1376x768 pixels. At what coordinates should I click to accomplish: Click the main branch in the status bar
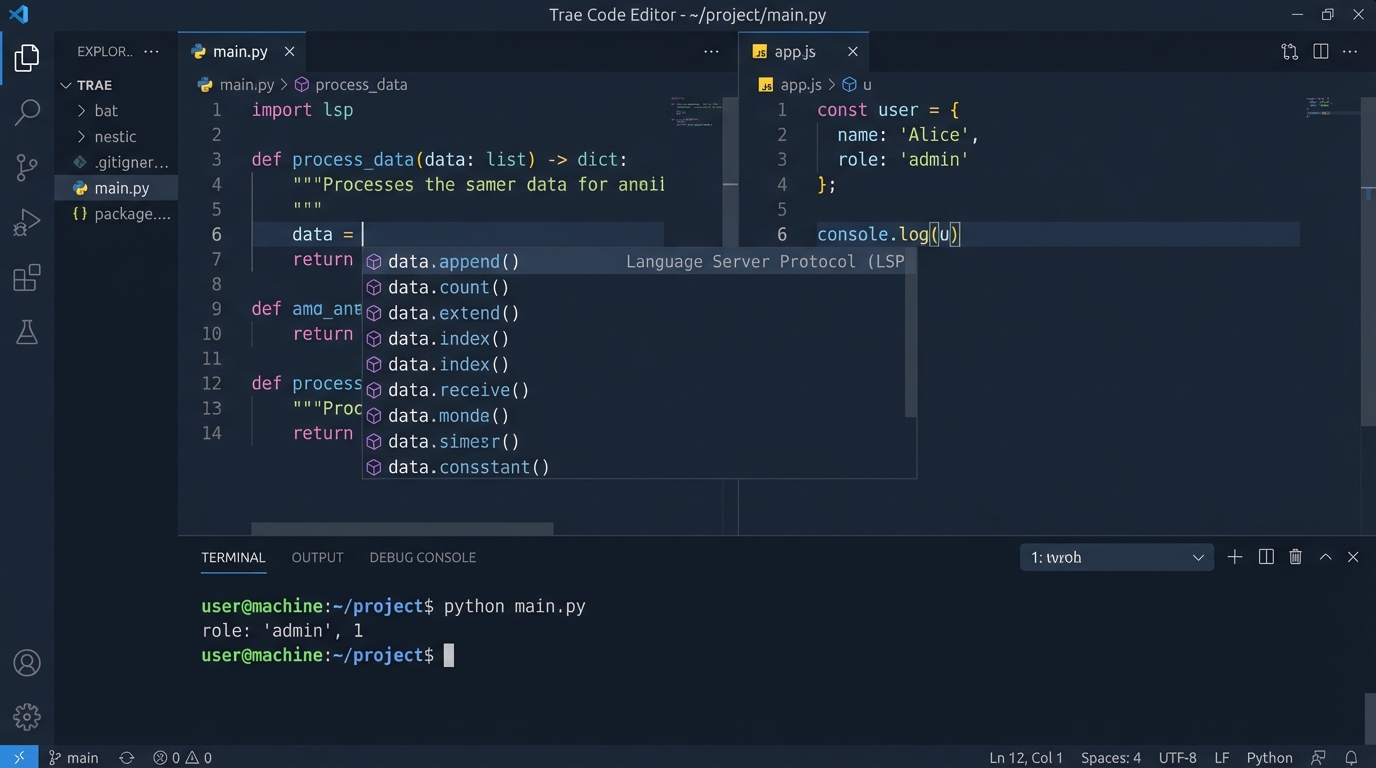pyautogui.click(x=74, y=757)
